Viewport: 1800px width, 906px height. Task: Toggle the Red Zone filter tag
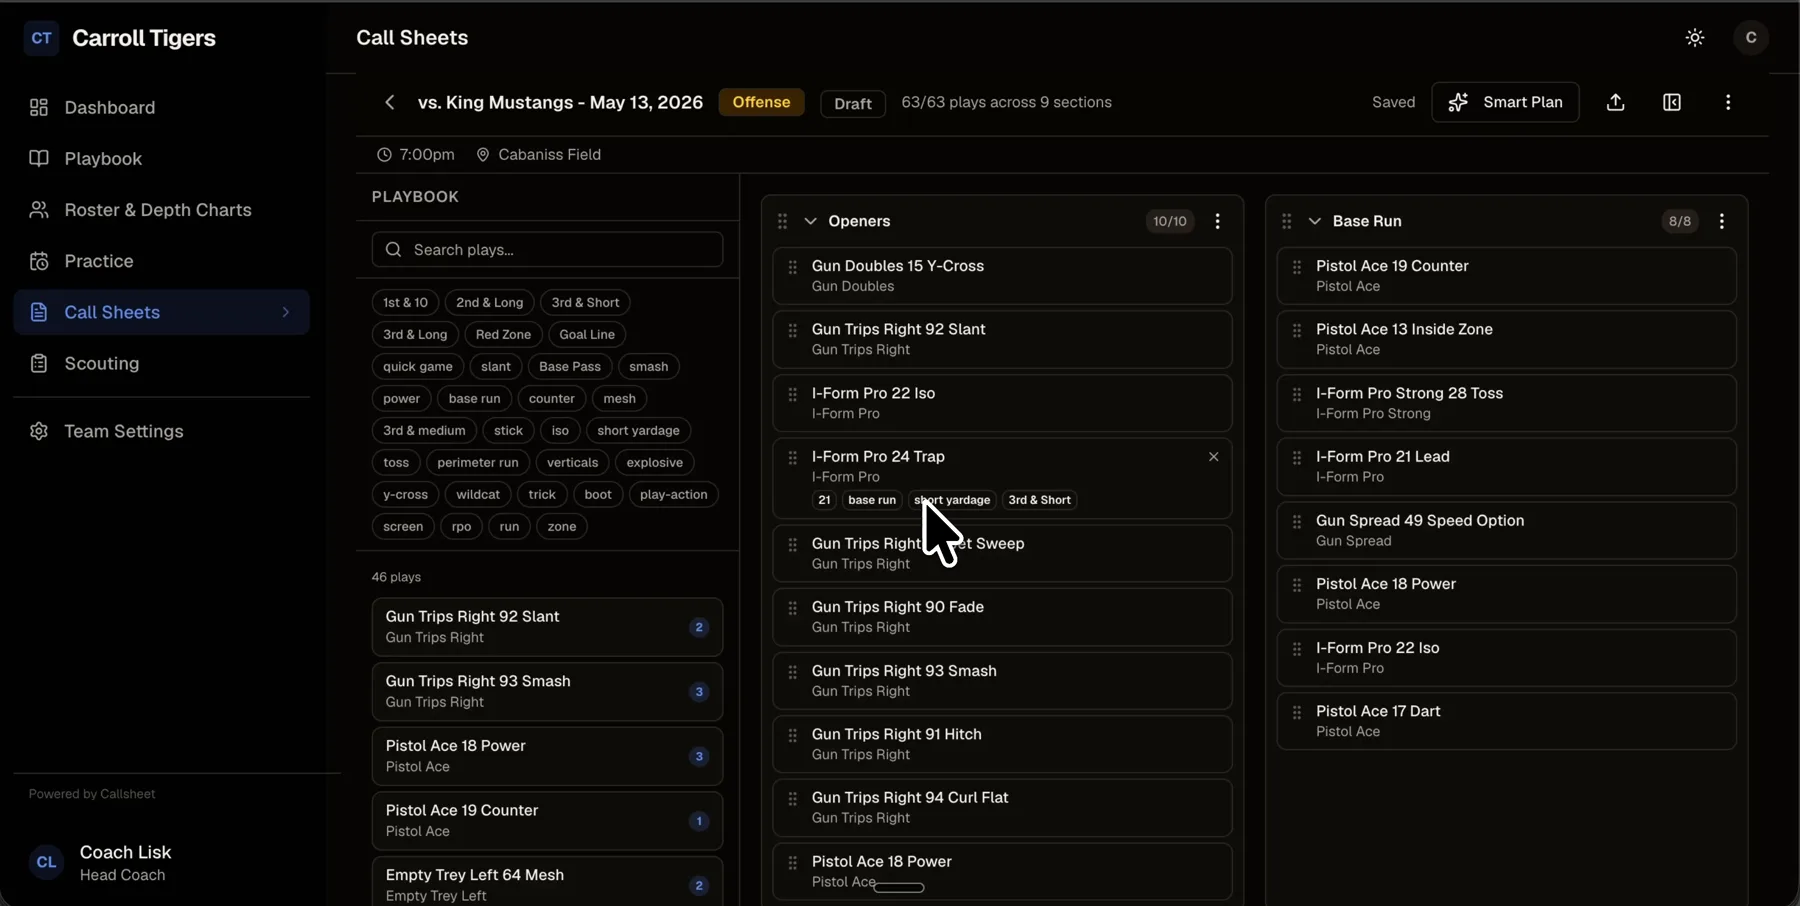coord(503,335)
